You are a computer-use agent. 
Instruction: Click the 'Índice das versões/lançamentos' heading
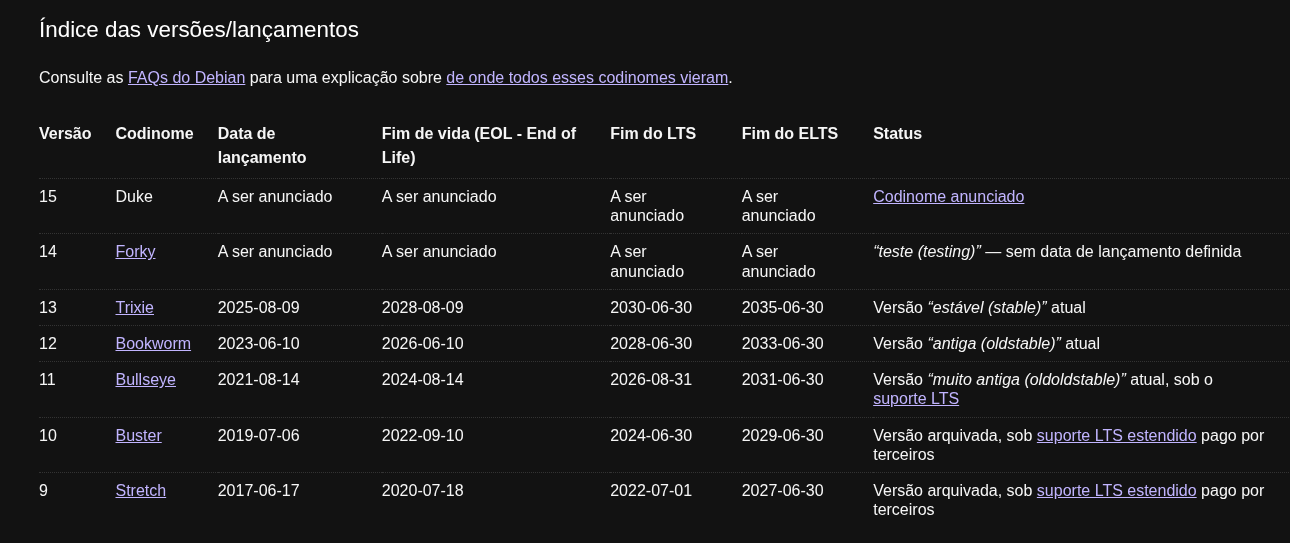(198, 30)
